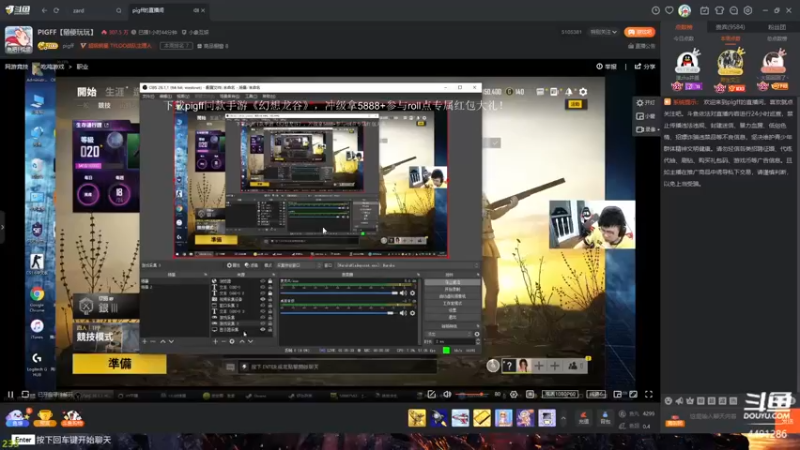Click the orange game button in the header
800x450 pixels.
[639, 32]
